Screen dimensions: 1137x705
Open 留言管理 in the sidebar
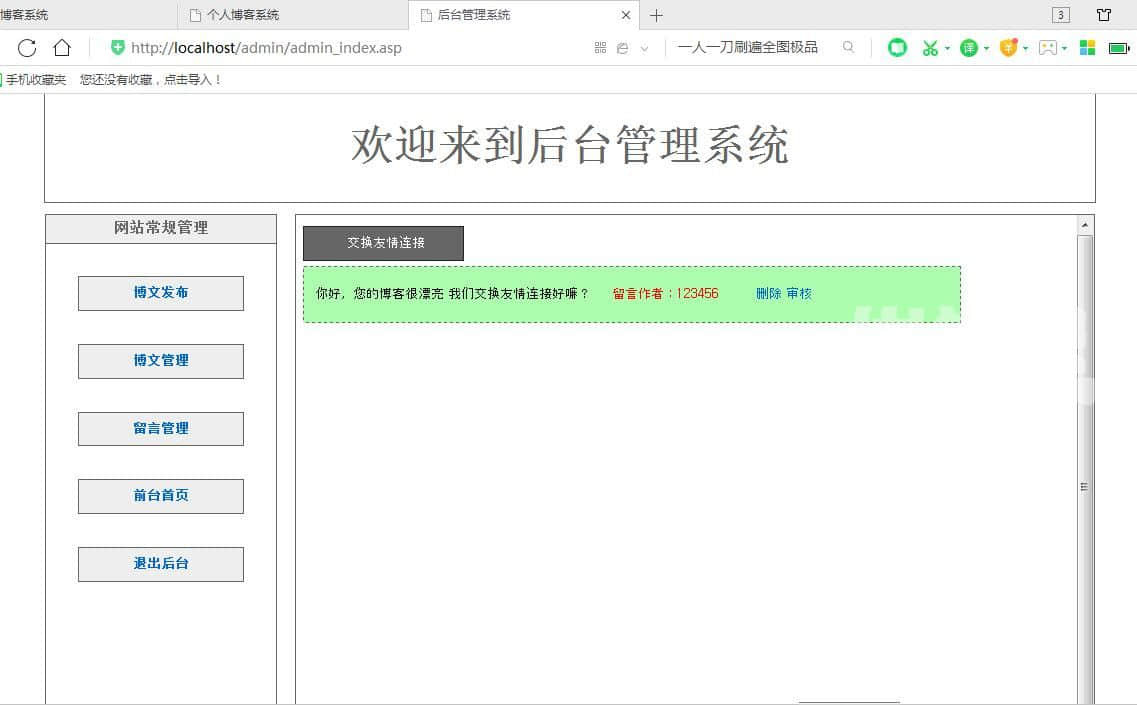click(161, 428)
